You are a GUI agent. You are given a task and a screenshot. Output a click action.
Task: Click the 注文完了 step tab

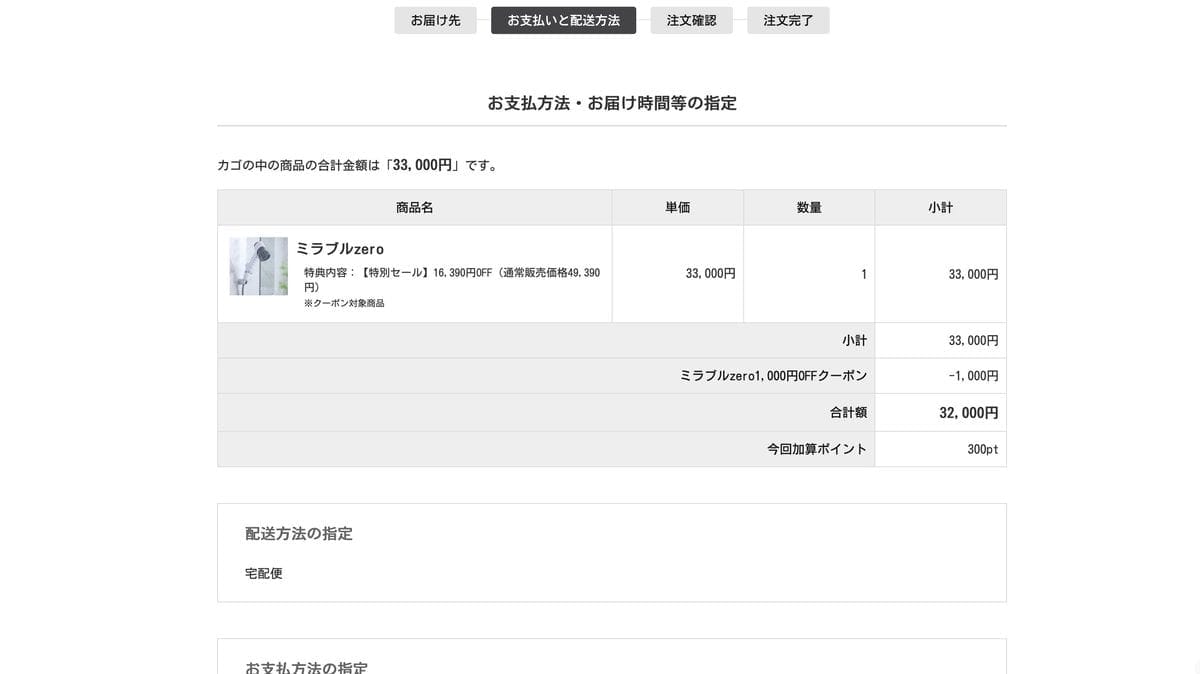pyautogui.click(x=788, y=20)
